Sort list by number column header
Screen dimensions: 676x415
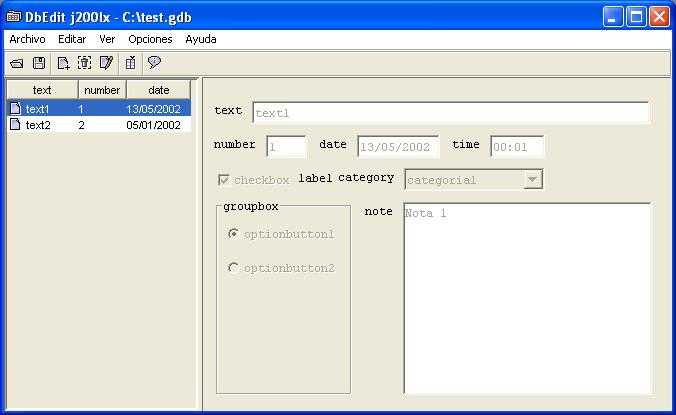102,90
